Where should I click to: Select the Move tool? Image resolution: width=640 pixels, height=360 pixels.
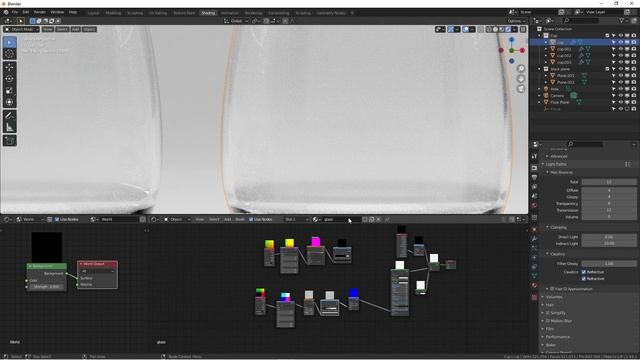(10, 67)
